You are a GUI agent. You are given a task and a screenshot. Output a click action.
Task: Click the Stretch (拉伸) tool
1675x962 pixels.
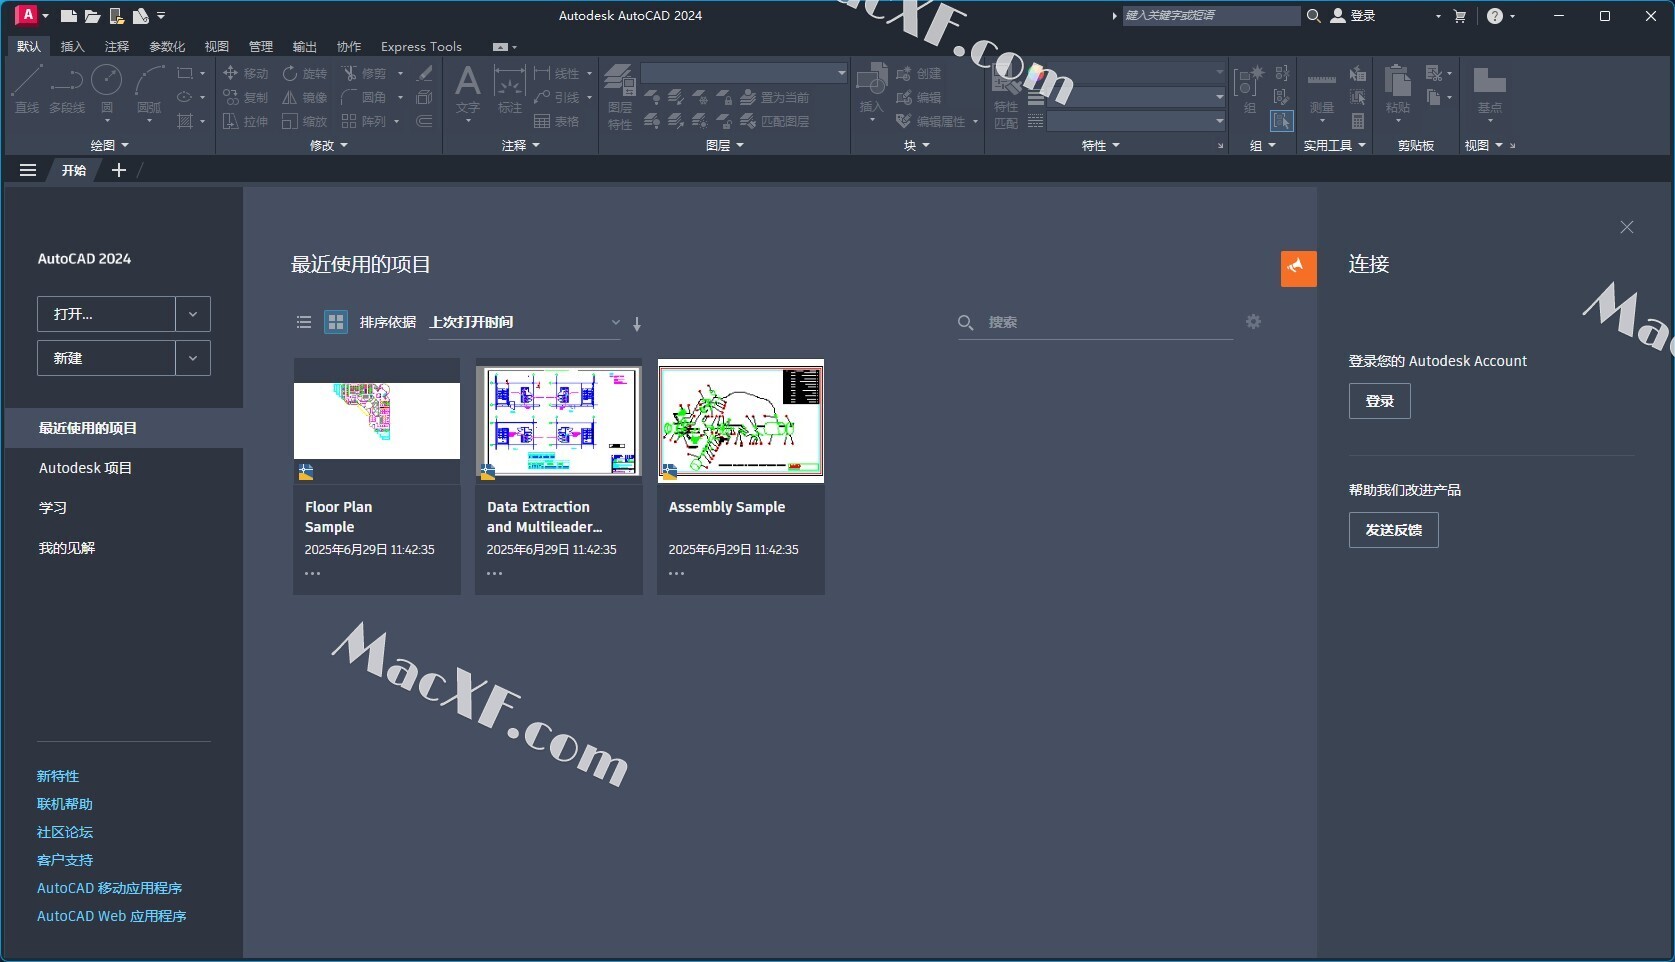pos(246,121)
